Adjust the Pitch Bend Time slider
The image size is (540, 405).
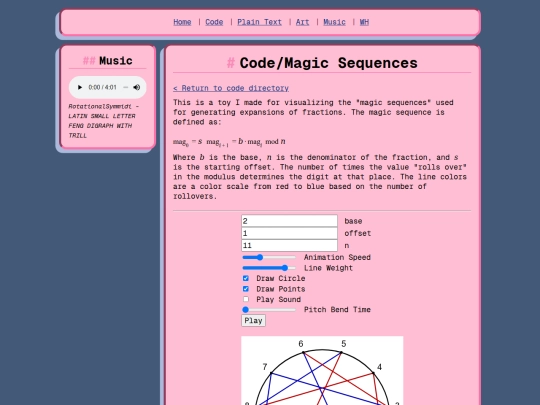click(269, 310)
